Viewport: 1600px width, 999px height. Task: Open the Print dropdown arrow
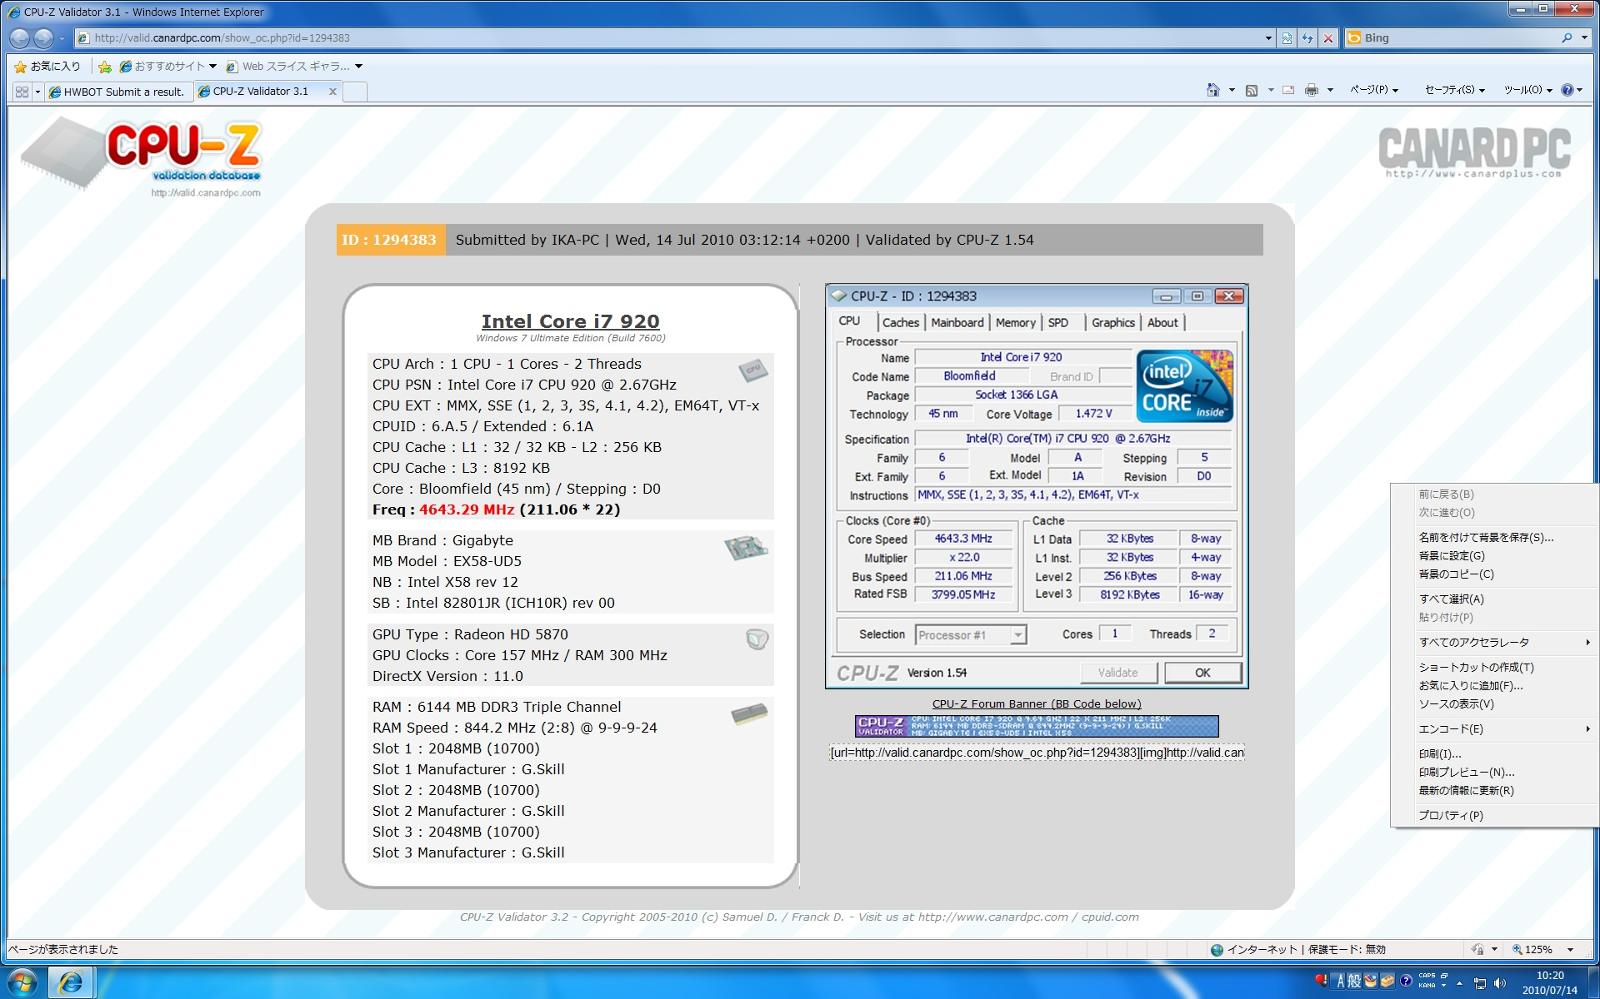pyautogui.click(x=1330, y=90)
